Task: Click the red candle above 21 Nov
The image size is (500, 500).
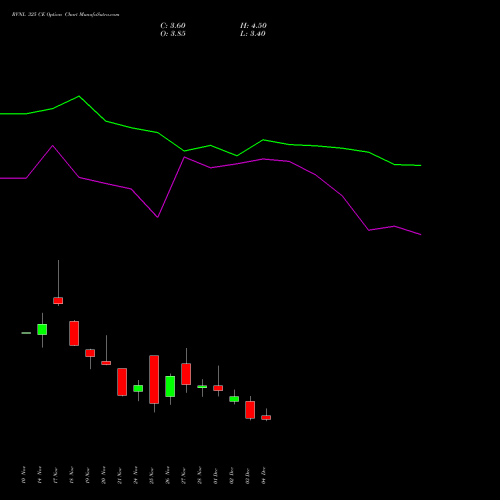Action: [x=122, y=382]
